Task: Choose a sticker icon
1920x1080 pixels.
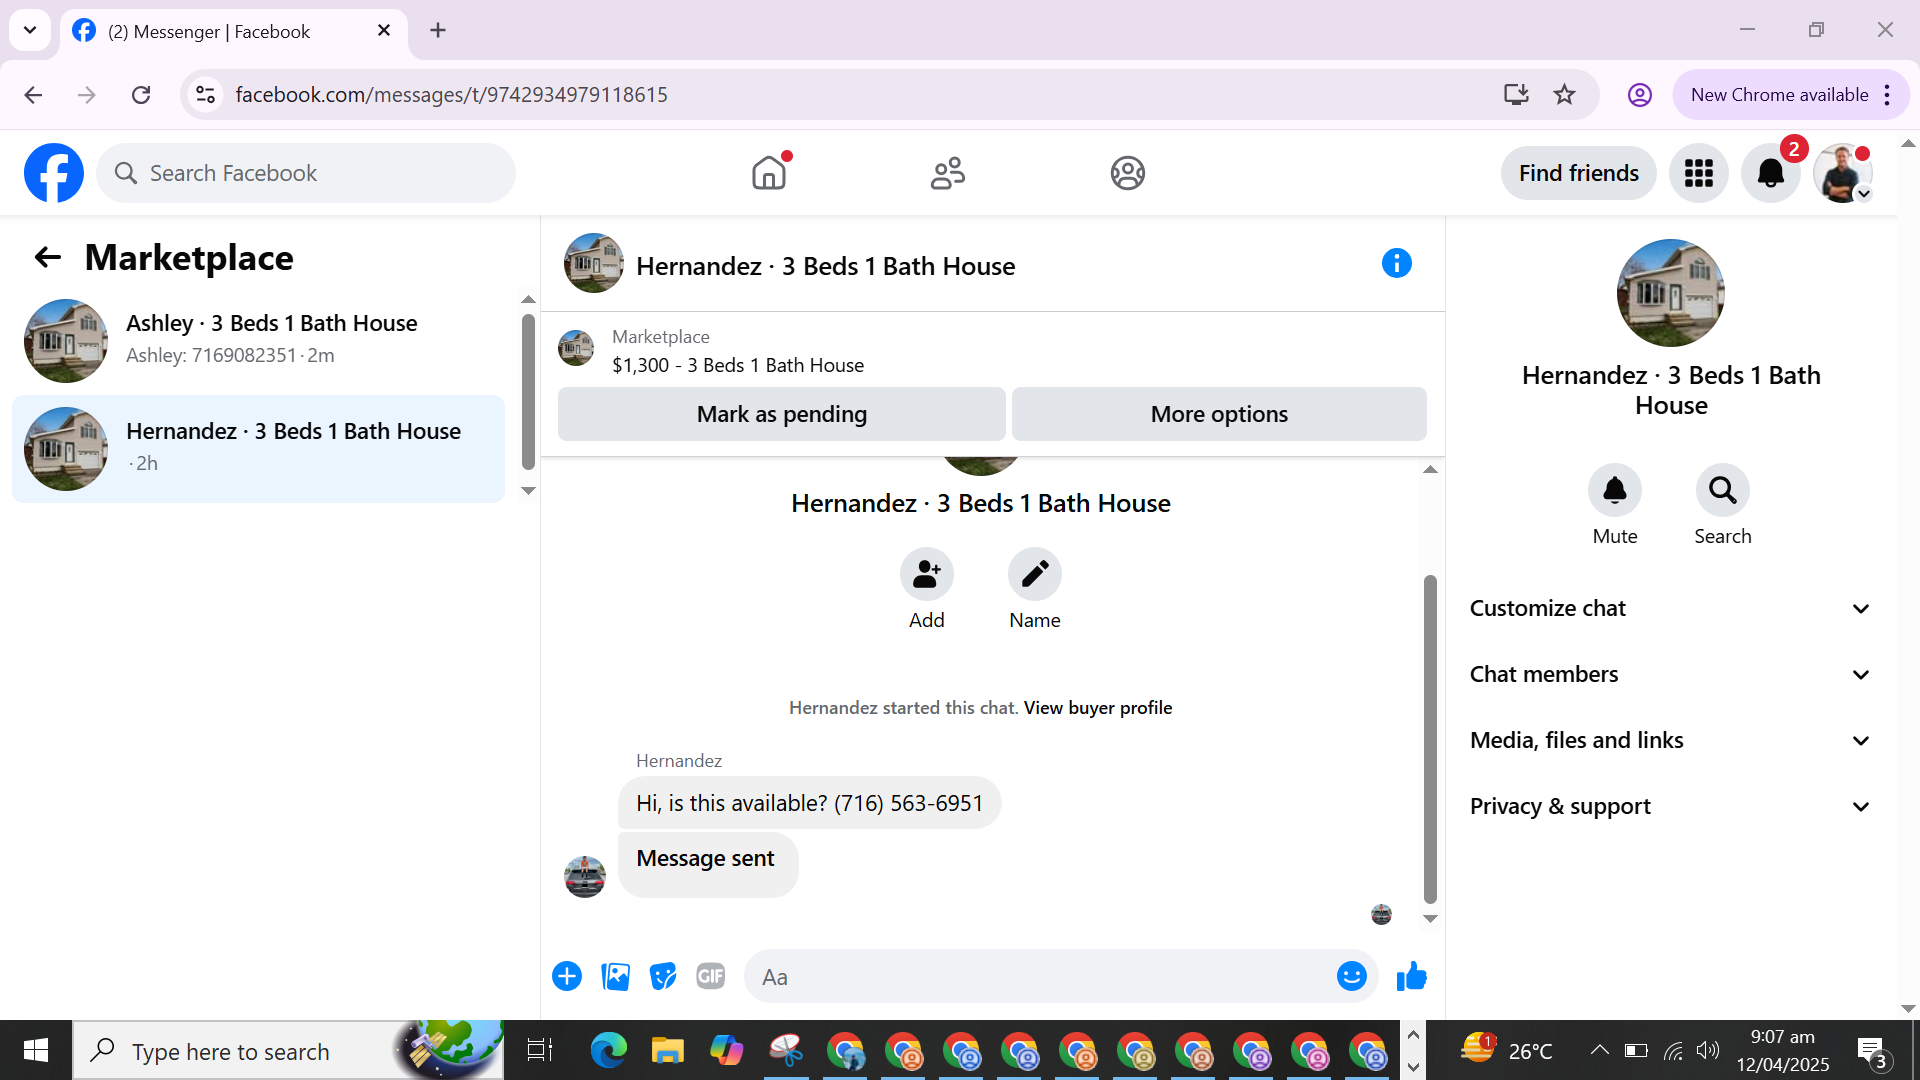Action: (x=662, y=976)
